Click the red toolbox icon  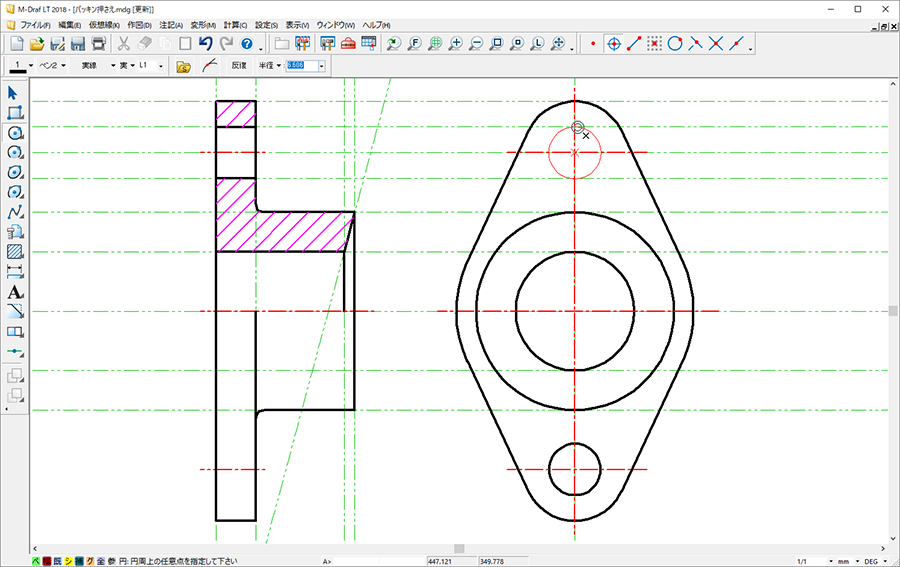[x=348, y=43]
